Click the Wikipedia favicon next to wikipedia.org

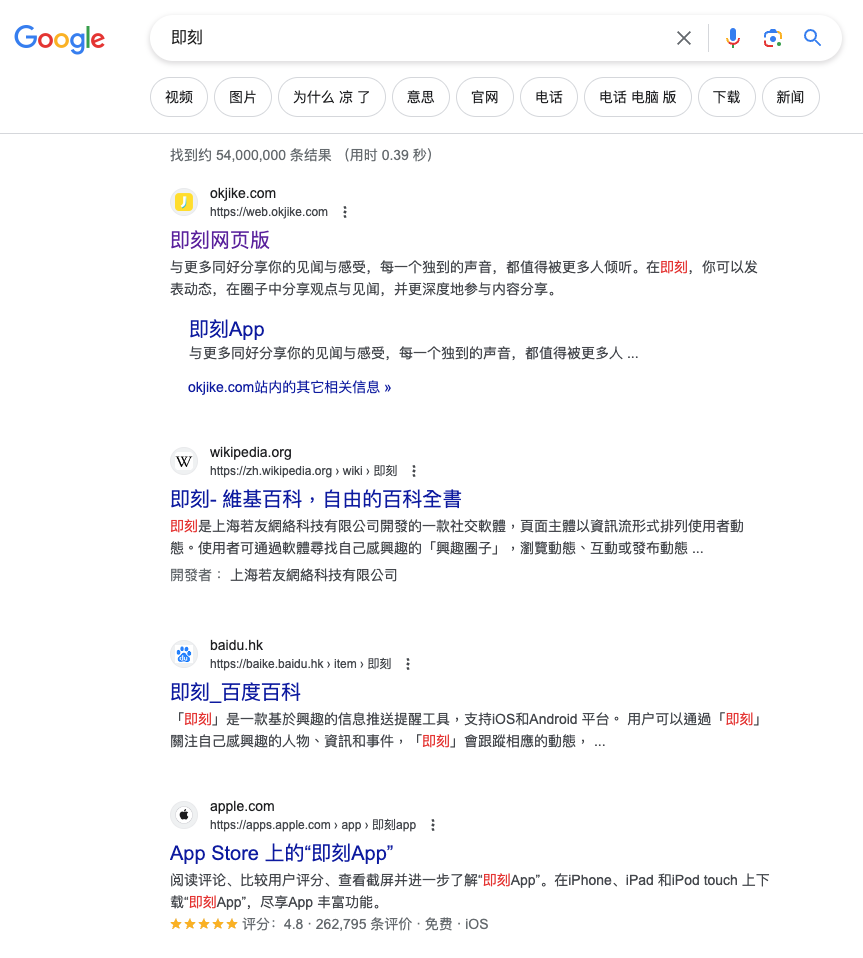click(x=184, y=461)
